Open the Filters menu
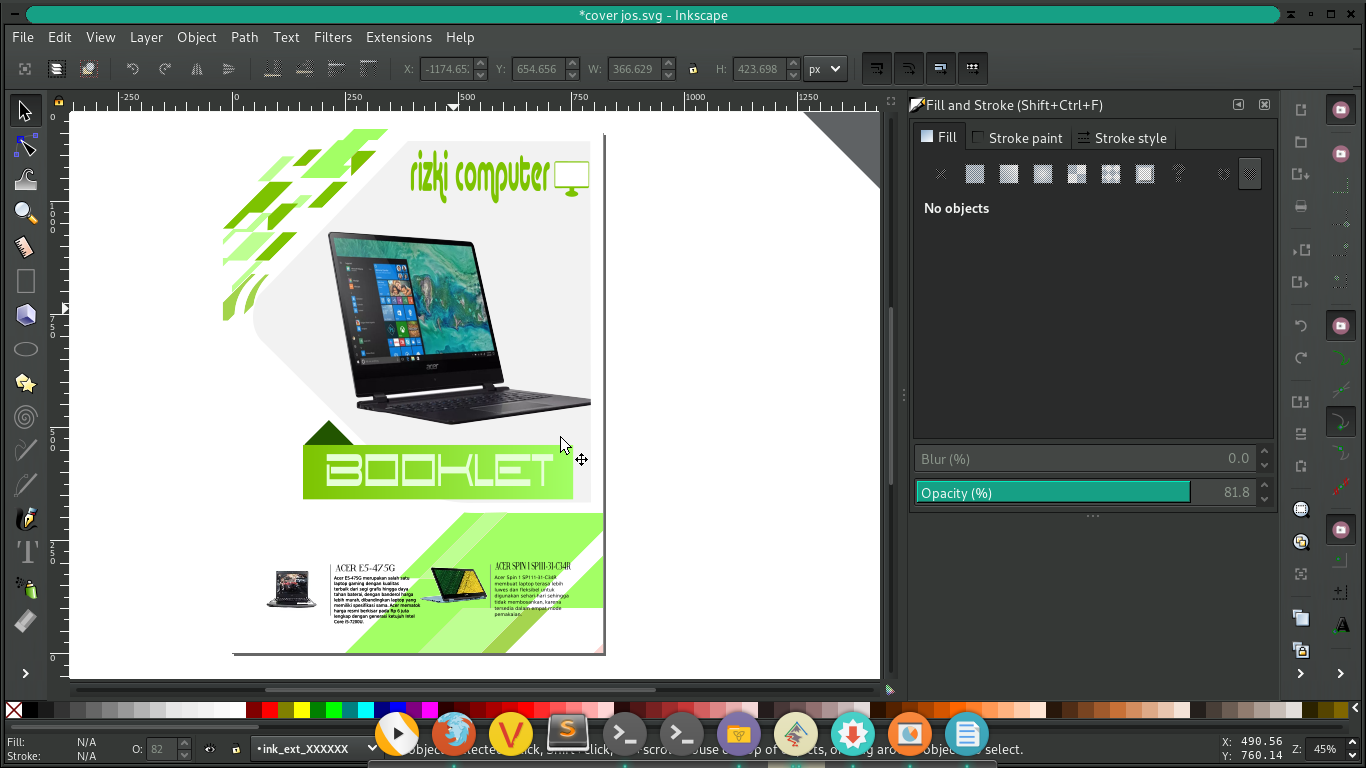 point(333,37)
